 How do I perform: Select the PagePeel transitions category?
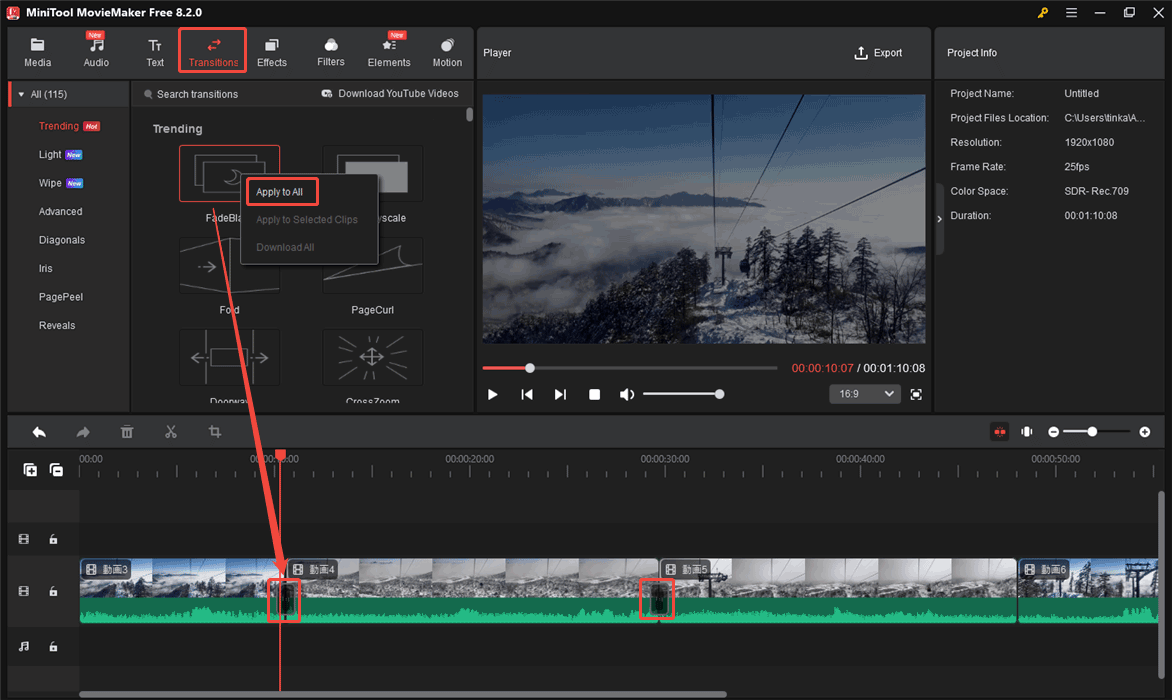61,297
